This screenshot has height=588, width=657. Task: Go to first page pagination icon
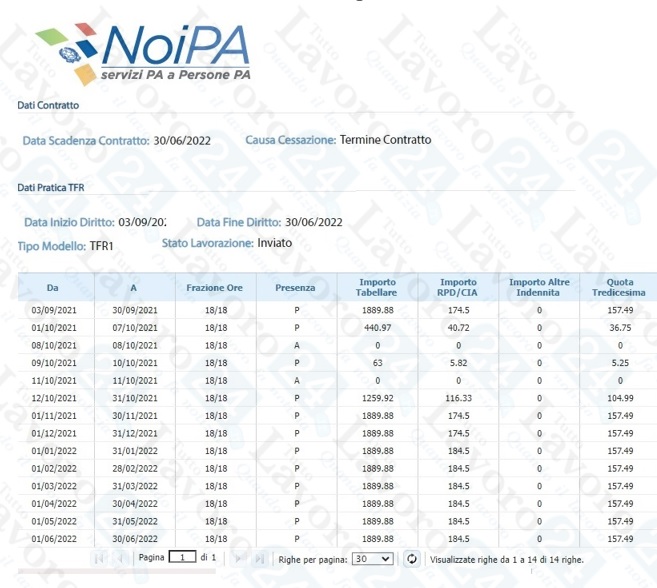[x=99, y=559]
